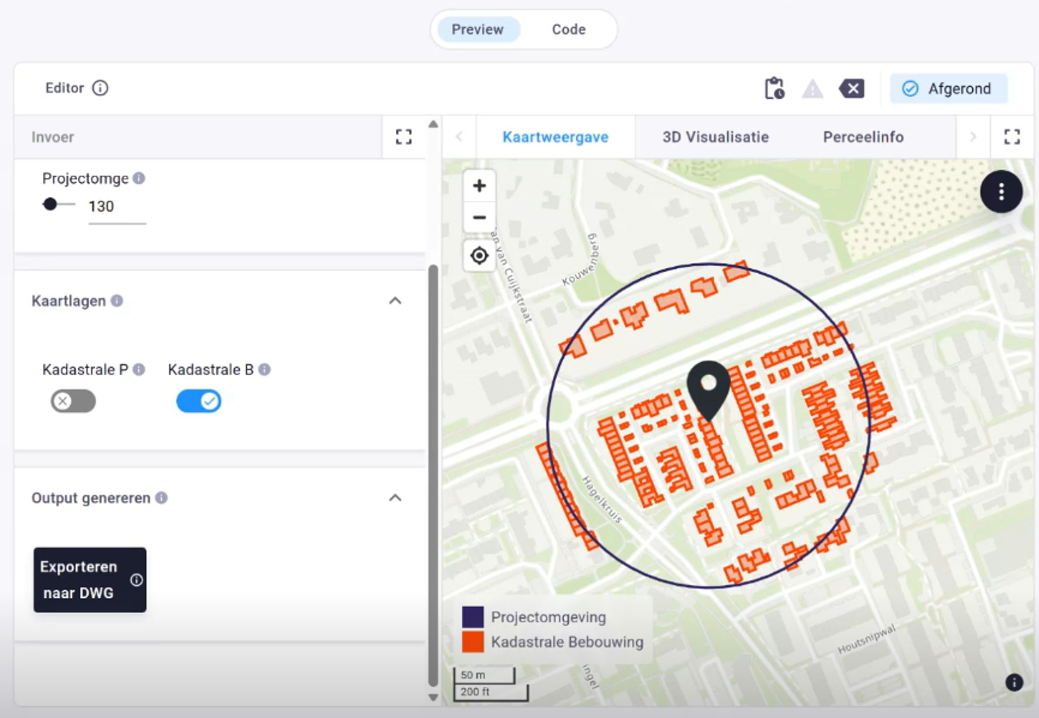Expand the Invoer panel to fullscreen
Viewport: 1039px width, 718px height.
(x=403, y=137)
